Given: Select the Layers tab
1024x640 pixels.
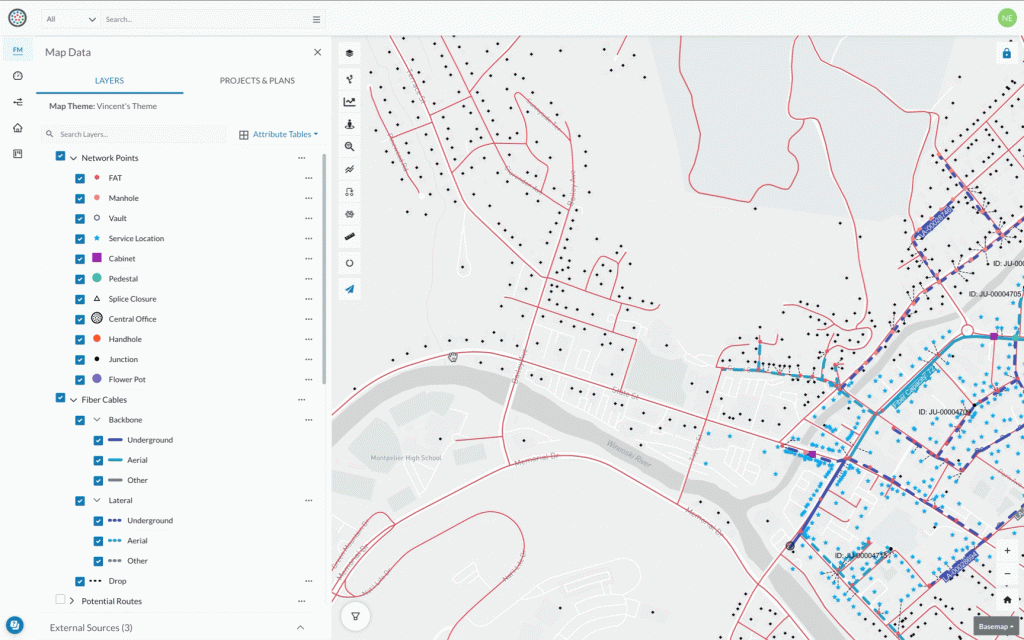Looking at the screenshot, I should (x=110, y=81).
